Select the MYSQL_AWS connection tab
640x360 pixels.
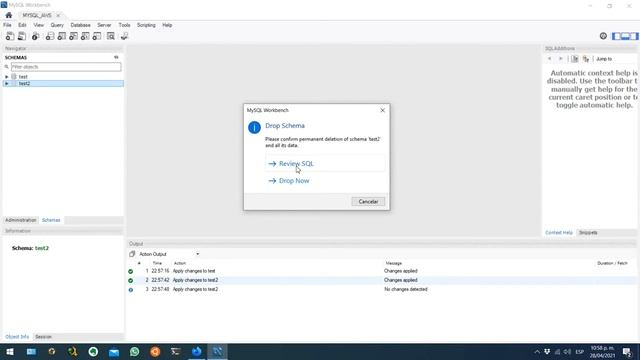coord(37,15)
